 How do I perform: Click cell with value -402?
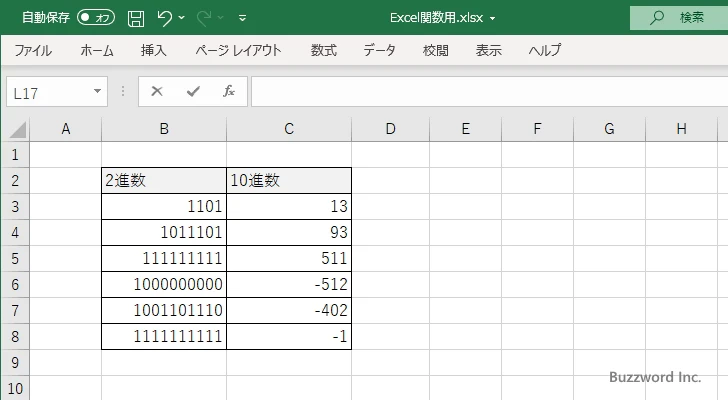pos(289,310)
